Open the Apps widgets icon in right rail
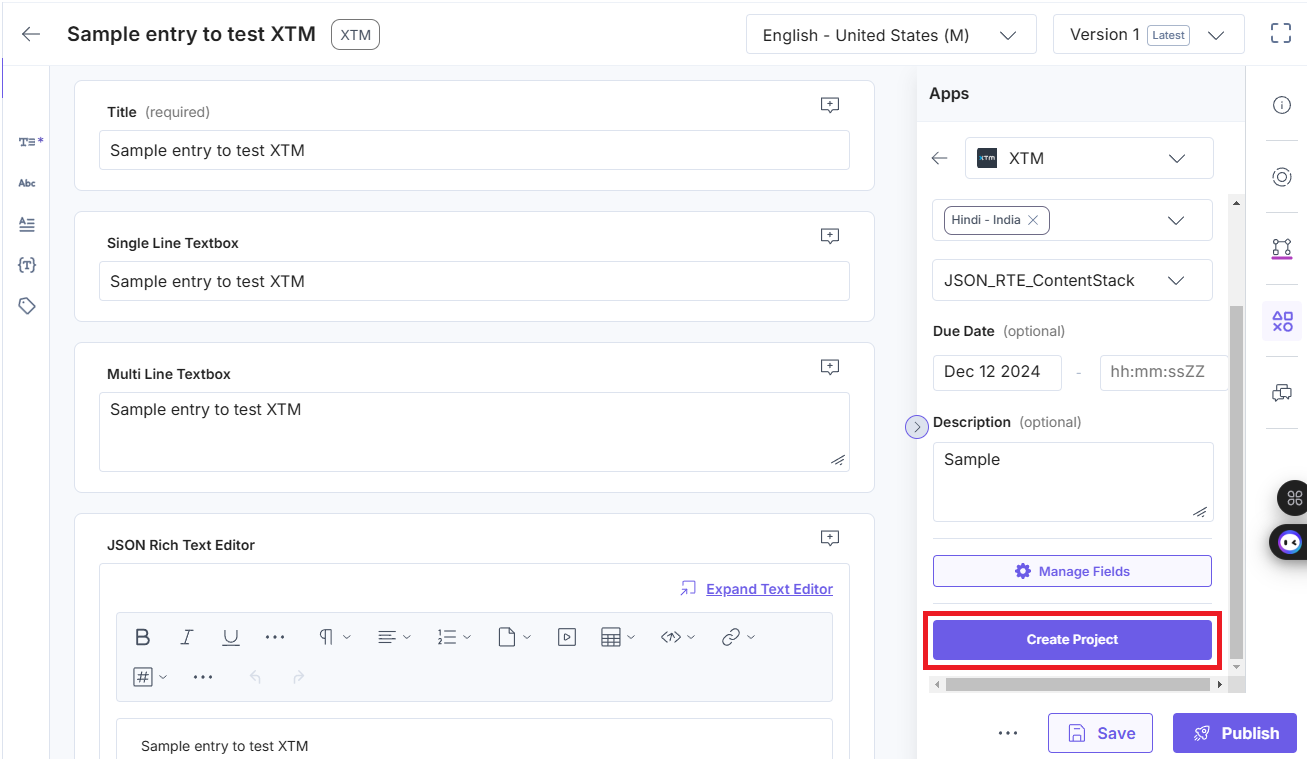The image size is (1307, 759). [1282, 321]
